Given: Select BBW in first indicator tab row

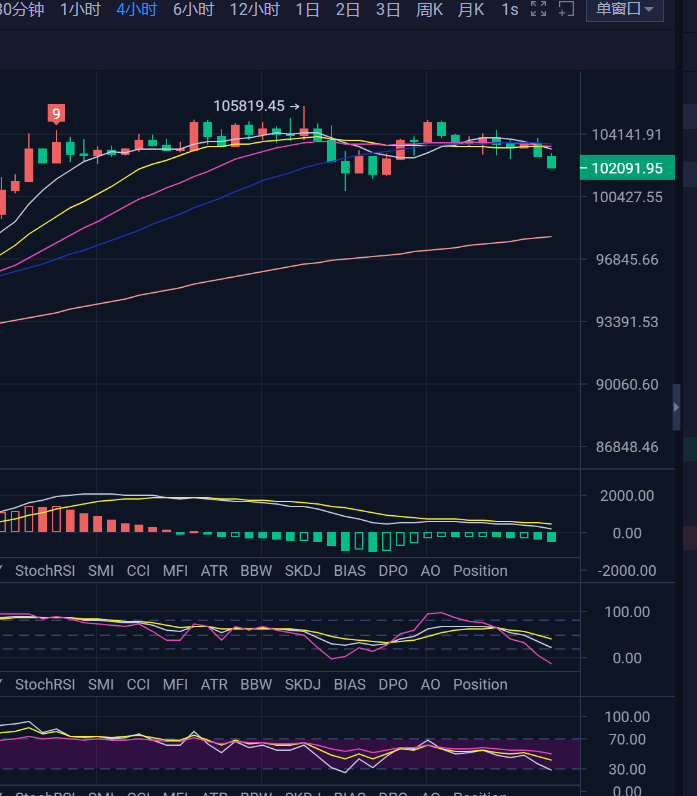Looking at the screenshot, I should click(256, 571).
